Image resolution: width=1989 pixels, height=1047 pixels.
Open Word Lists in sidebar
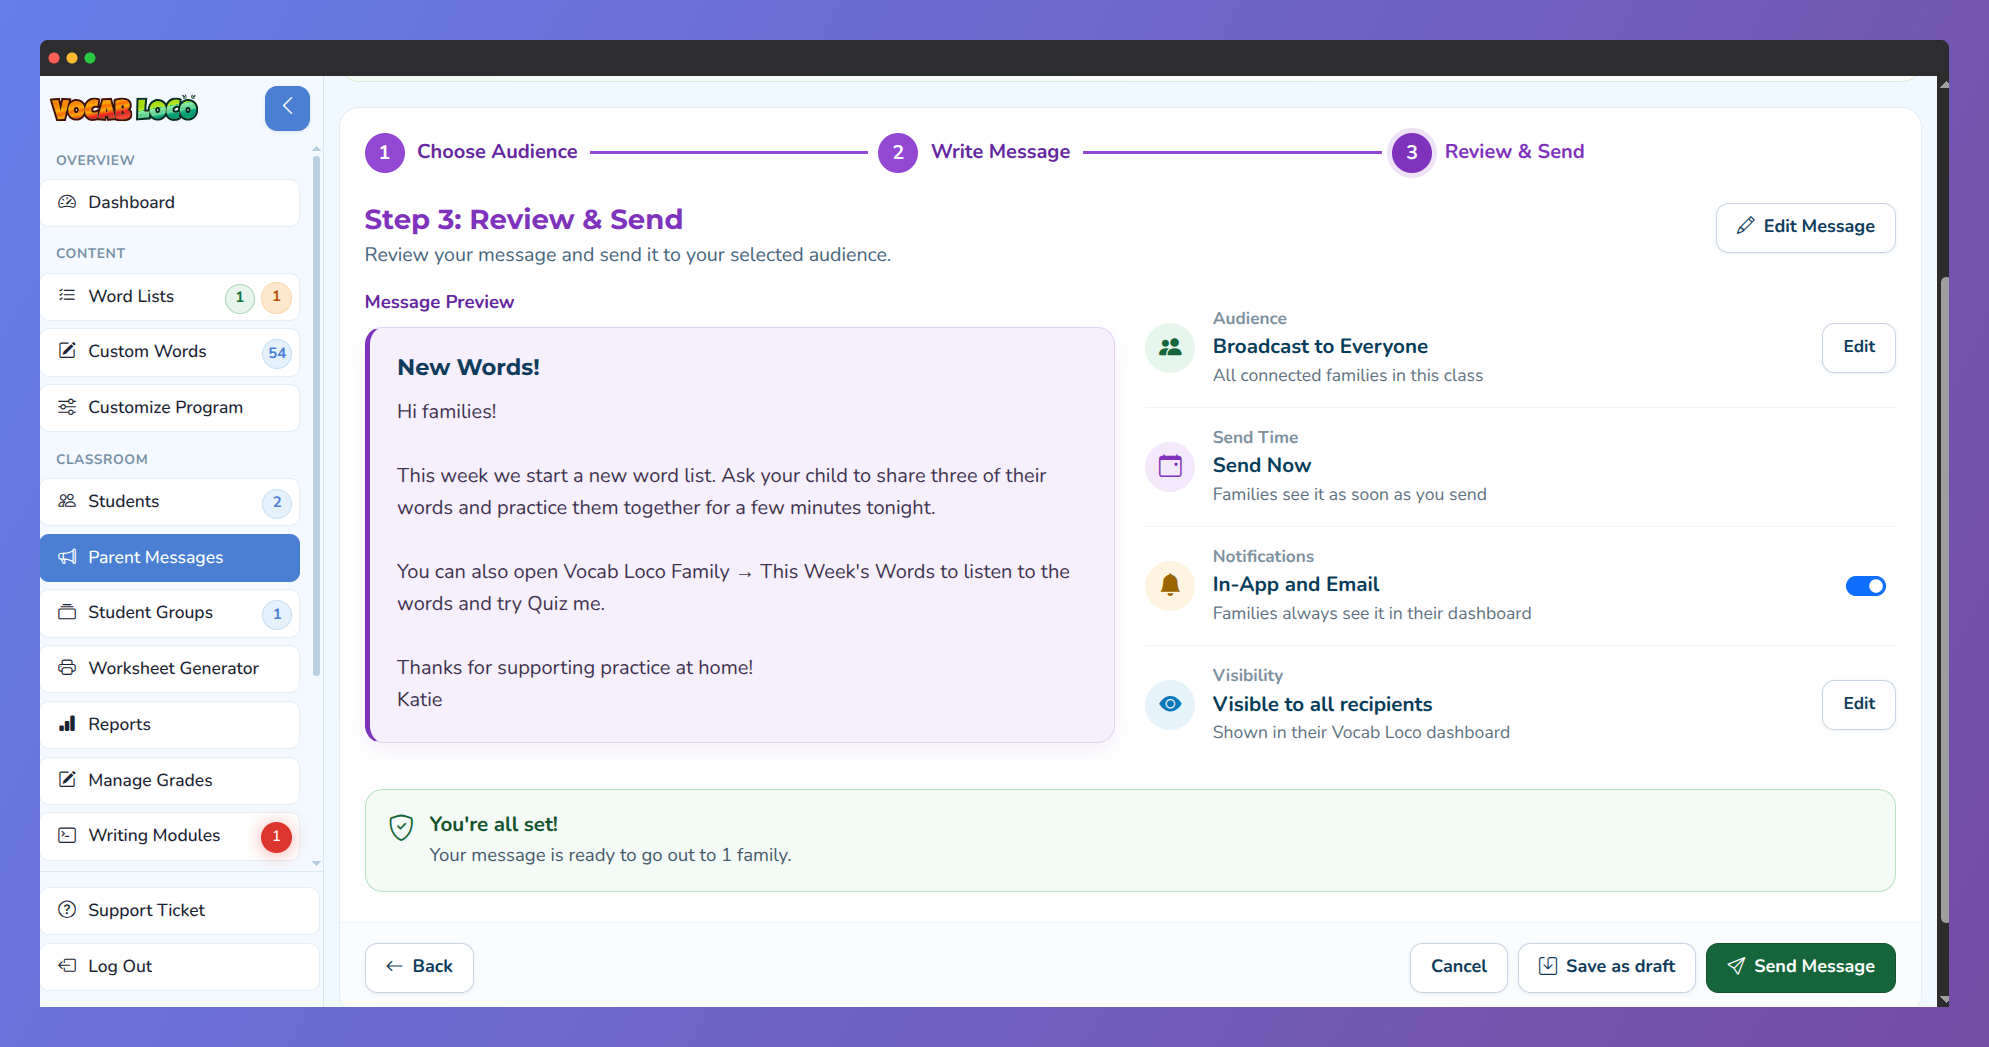(x=170, y=297)
